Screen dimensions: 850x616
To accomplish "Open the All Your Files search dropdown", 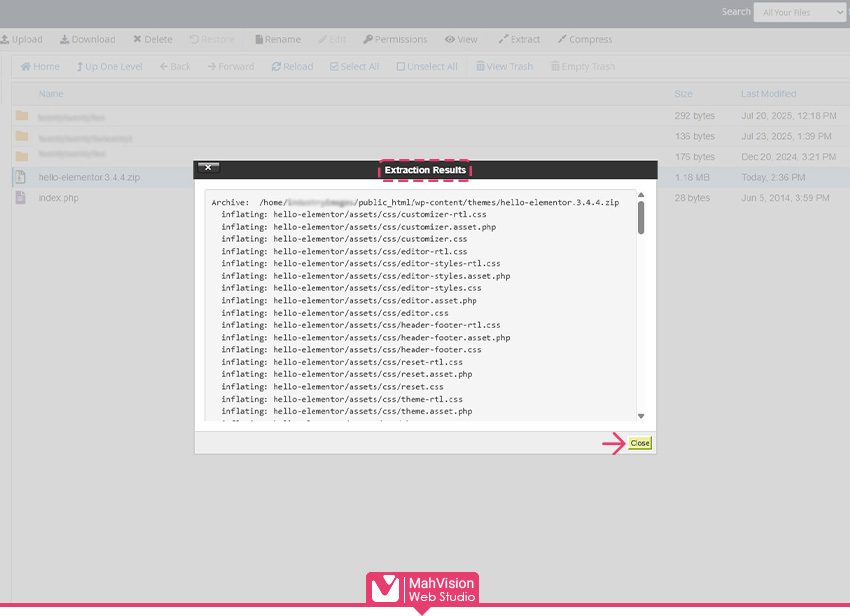I will click(800, 12).
